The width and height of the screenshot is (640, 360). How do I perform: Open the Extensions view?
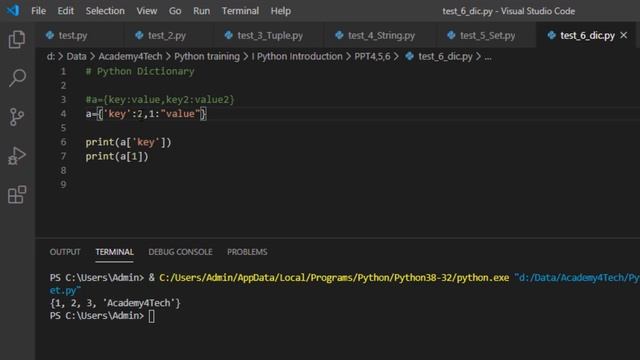tap(17, 194)
